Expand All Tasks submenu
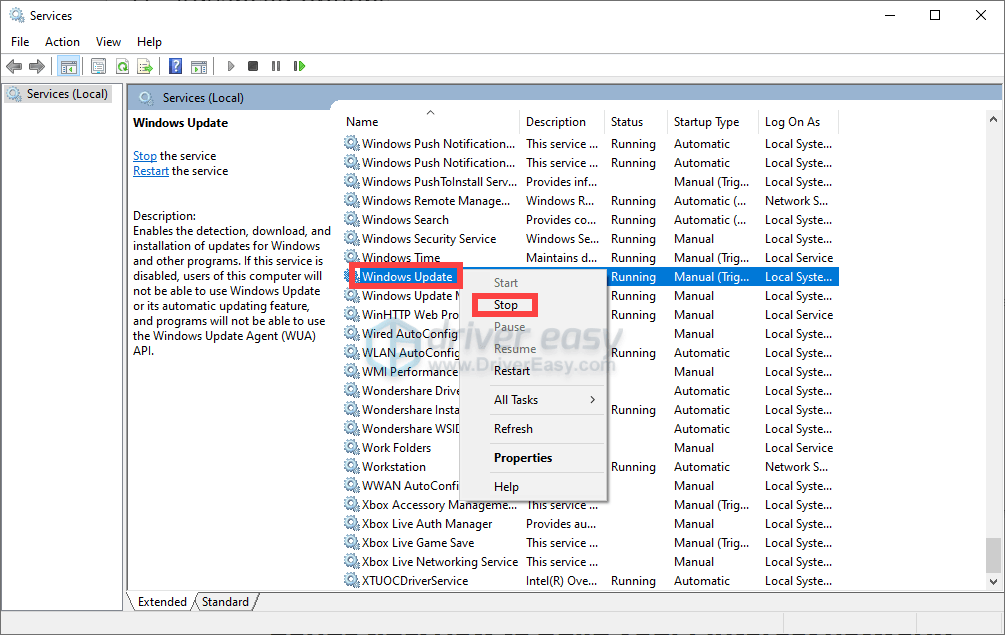This screenshot has height=635, width=1005. click(534, 400)
